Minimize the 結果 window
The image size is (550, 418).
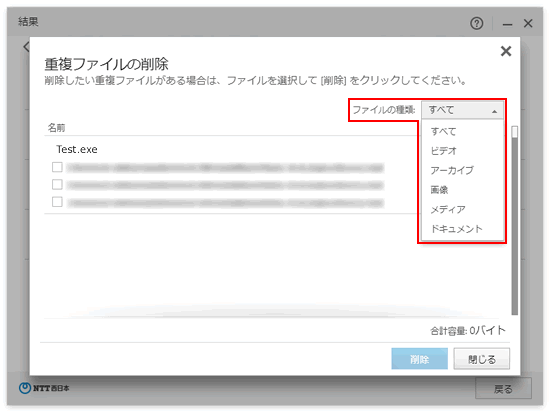pyautogui.click(x=507, y=24)
